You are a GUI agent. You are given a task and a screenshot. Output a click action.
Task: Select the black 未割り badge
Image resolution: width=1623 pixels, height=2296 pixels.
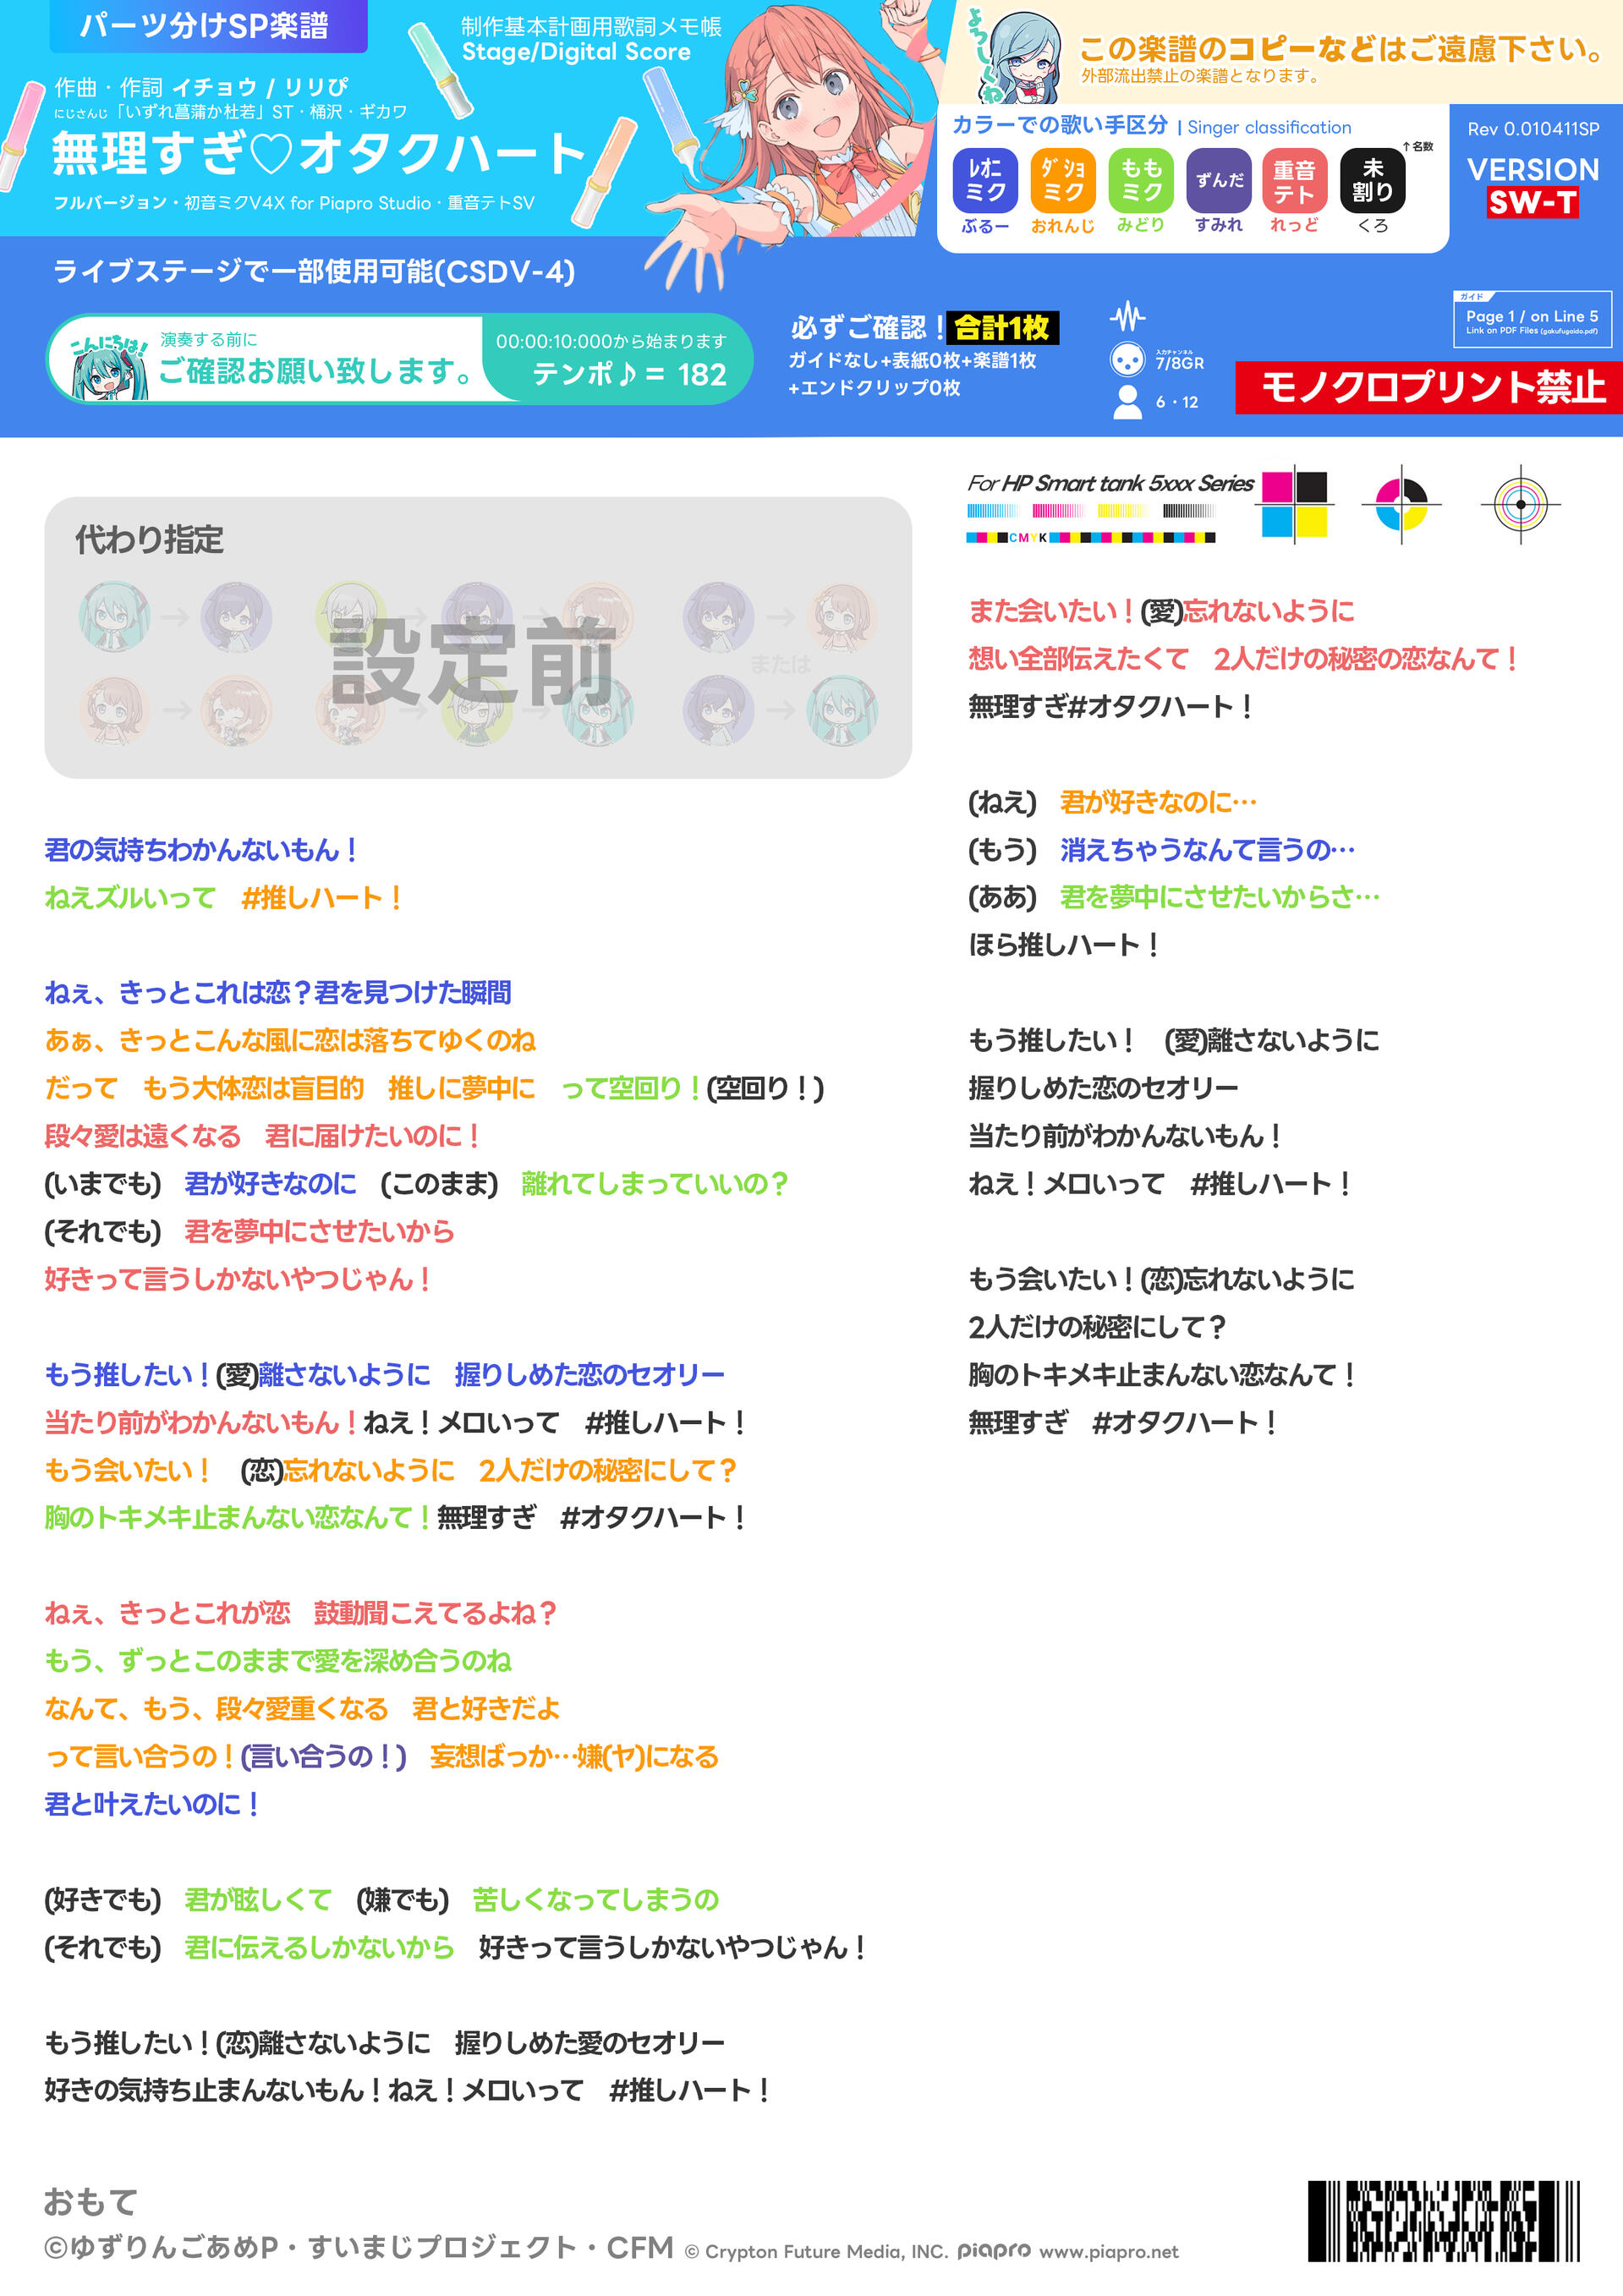[1372, 181]
